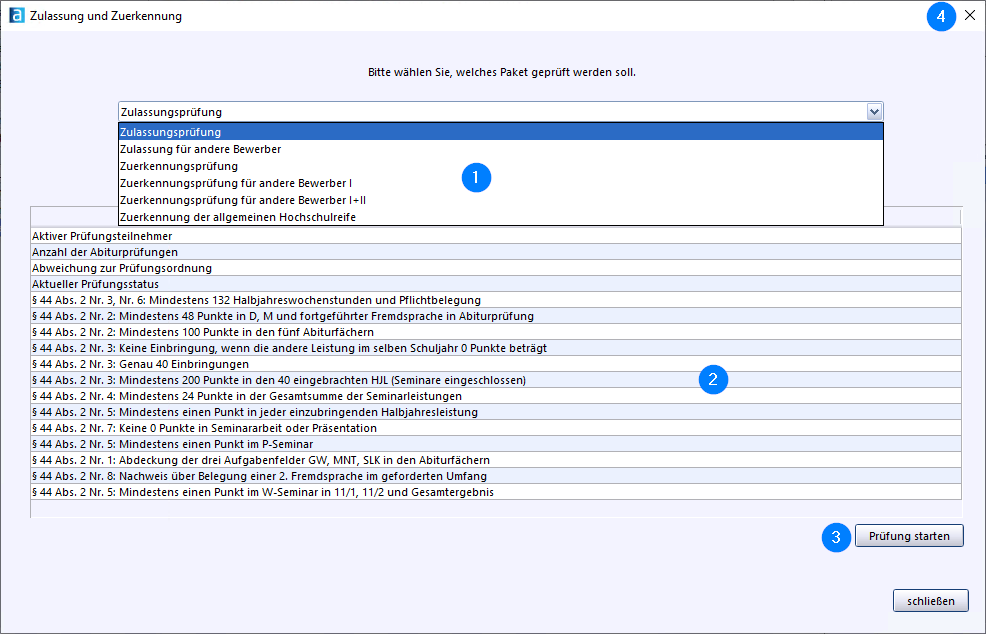This screenshot has width=986, height=634.
Task: Select row Nachweis über Belegung einer 2. Fremdsprache
Action: (x=496, y=476)
